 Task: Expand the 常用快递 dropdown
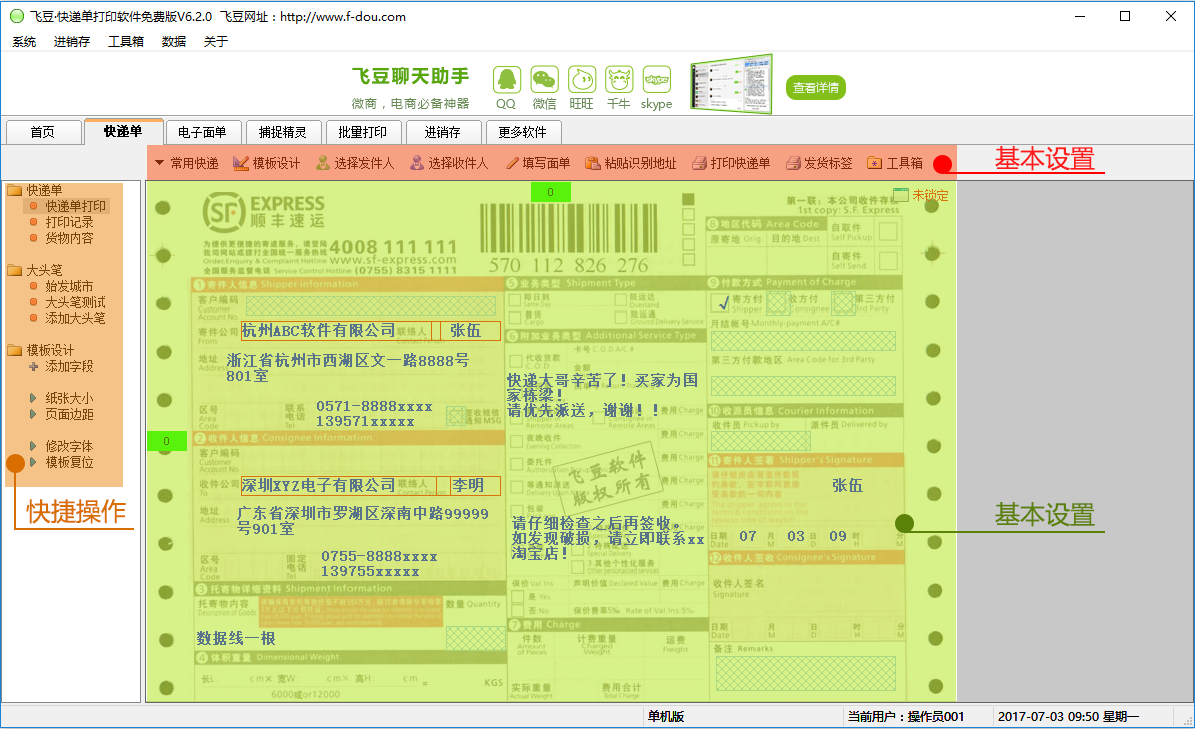(x=187, y=163)
